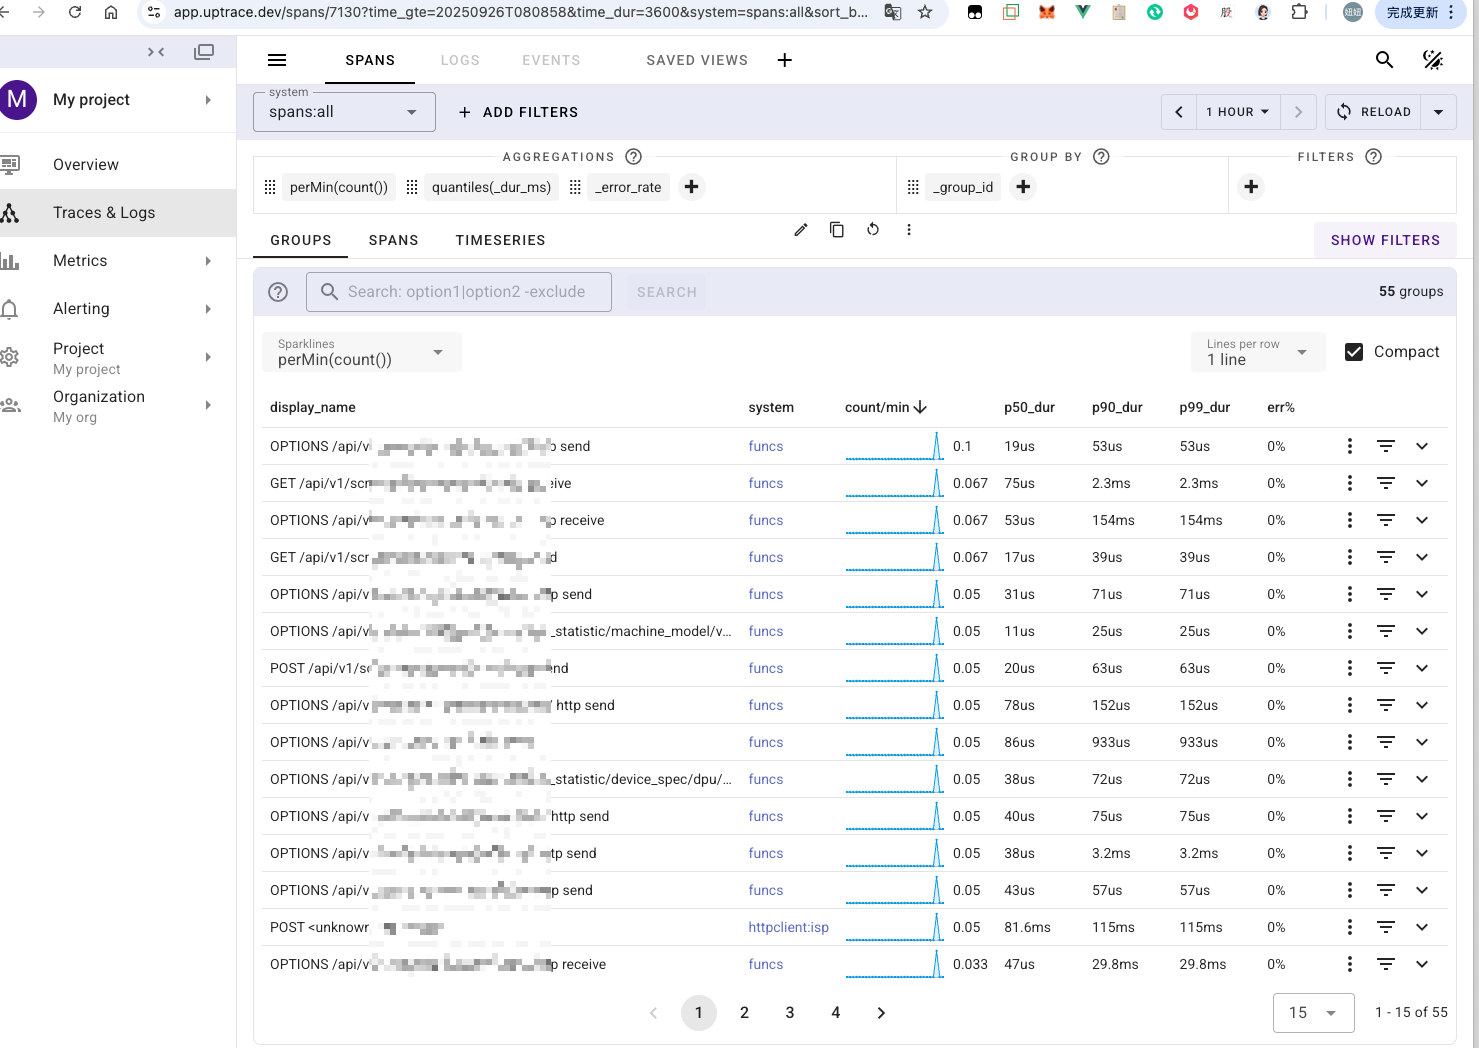1479x1048 pixels.
Task: Add a new filter in FILTERS section
Action: (1251, 187)
